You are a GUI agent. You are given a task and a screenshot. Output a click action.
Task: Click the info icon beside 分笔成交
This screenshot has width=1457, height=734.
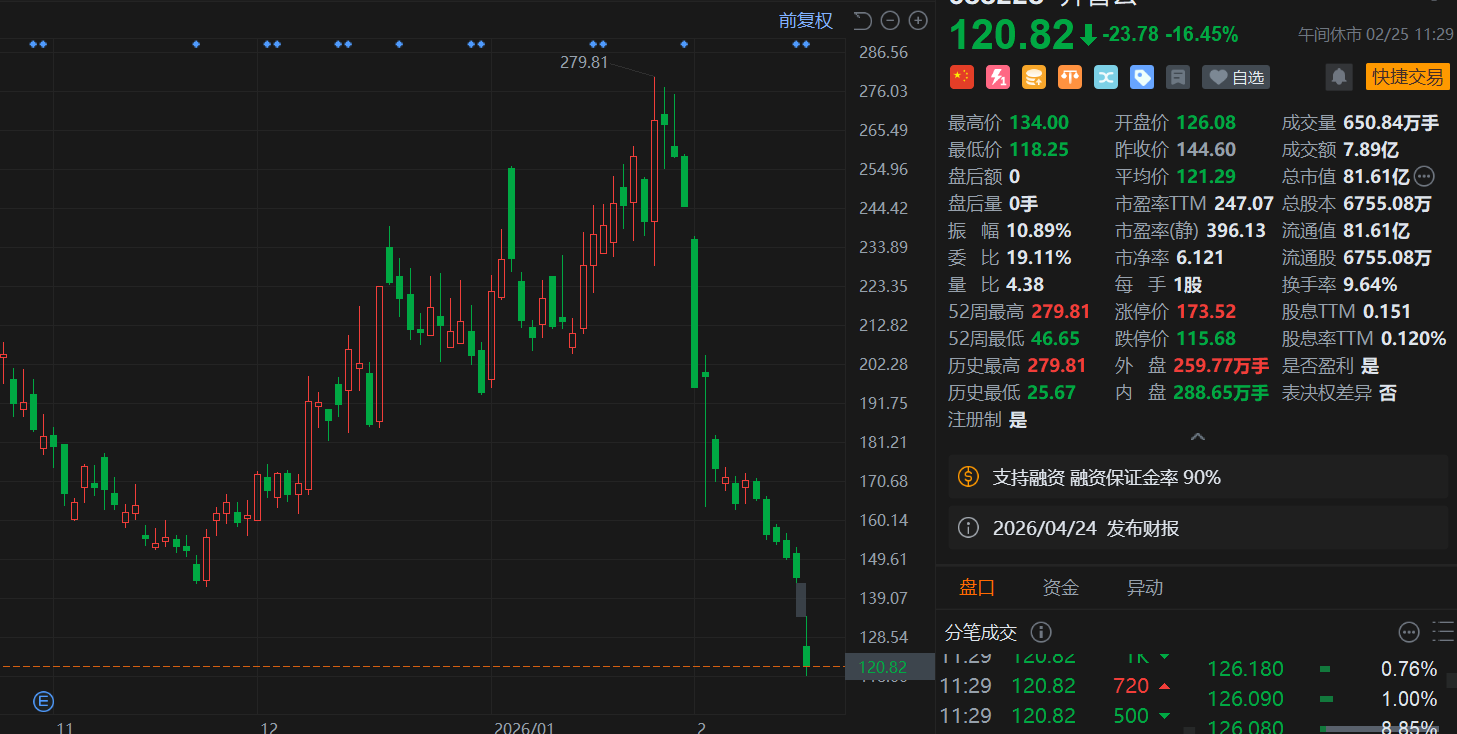(x=1041, y=632)
